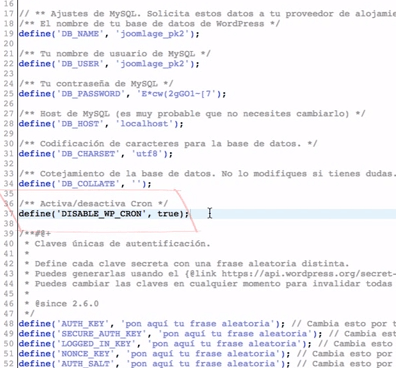
Task: Click the Ajustes de MySQL comment line
Action: [x=207, y=14]
